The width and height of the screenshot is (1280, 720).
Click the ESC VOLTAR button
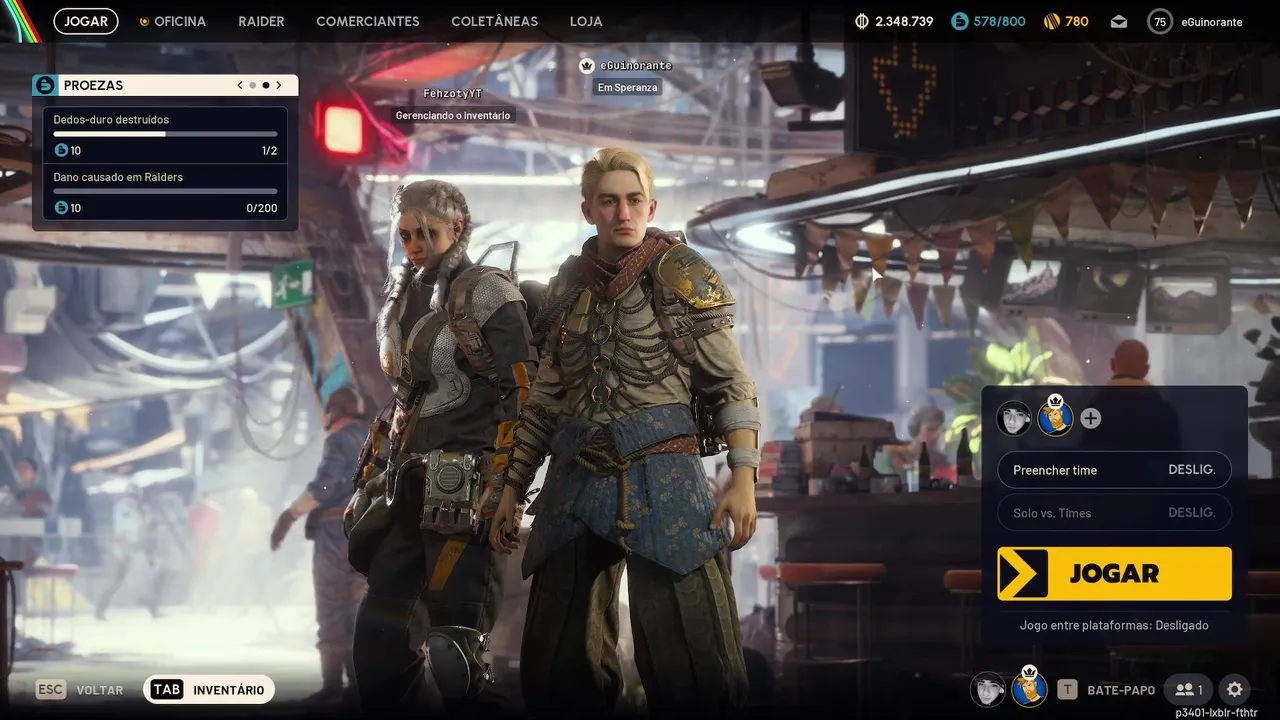(80, 690)
